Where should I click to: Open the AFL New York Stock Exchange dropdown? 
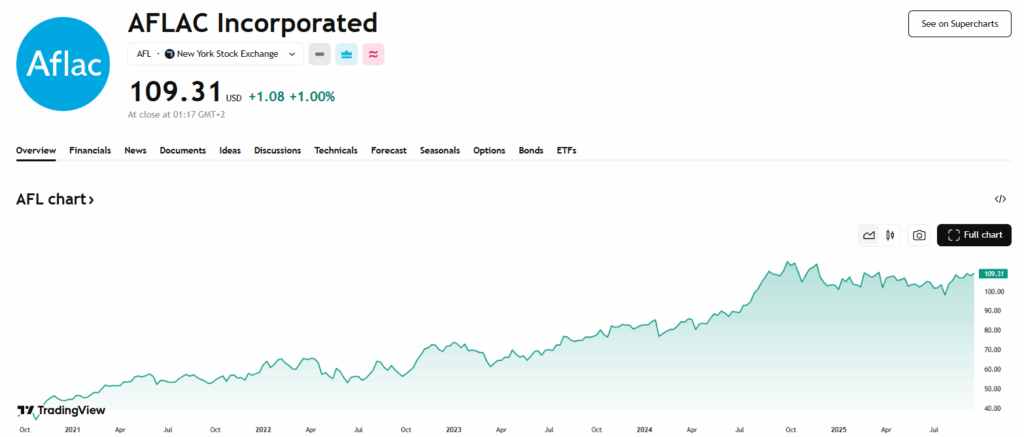215,54
